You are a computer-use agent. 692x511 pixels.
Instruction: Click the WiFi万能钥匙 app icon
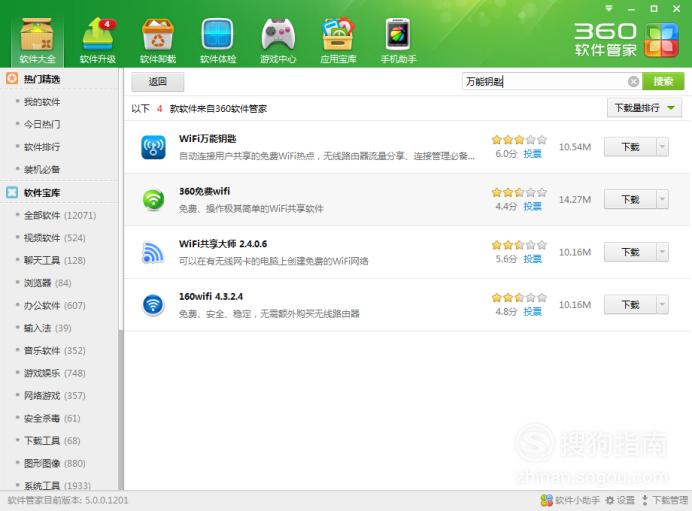point(153,147)
